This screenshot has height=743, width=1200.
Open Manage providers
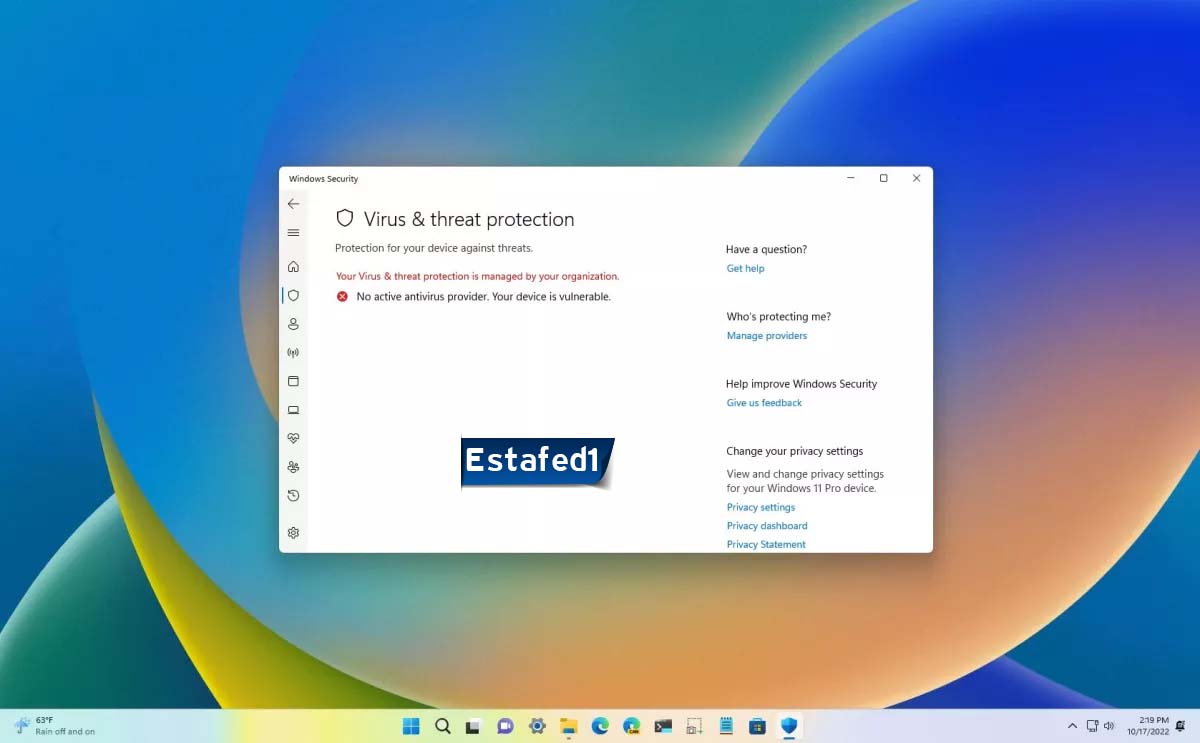click(x=766, y=335)
